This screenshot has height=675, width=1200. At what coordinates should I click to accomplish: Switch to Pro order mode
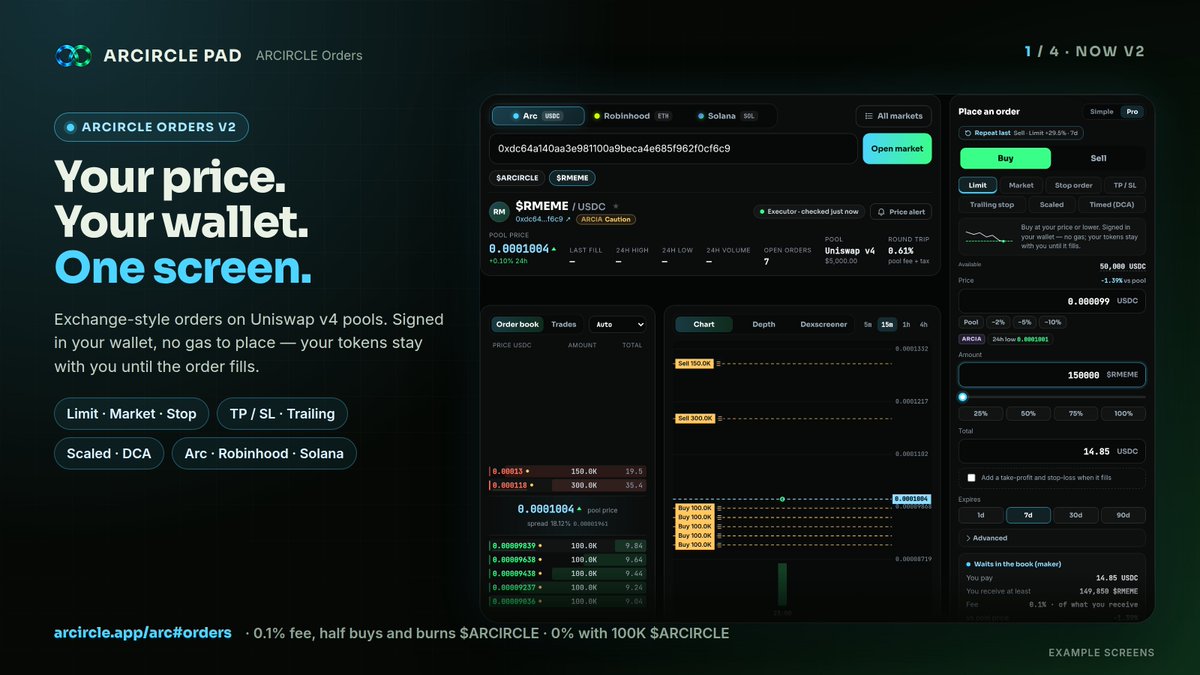coord(1132,112)
